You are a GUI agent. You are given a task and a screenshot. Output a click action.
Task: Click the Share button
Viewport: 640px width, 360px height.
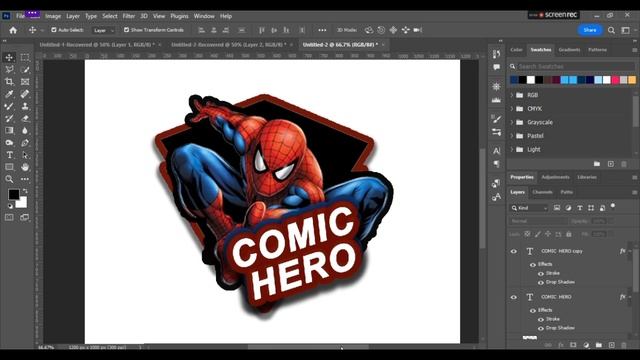click(590, 30)
